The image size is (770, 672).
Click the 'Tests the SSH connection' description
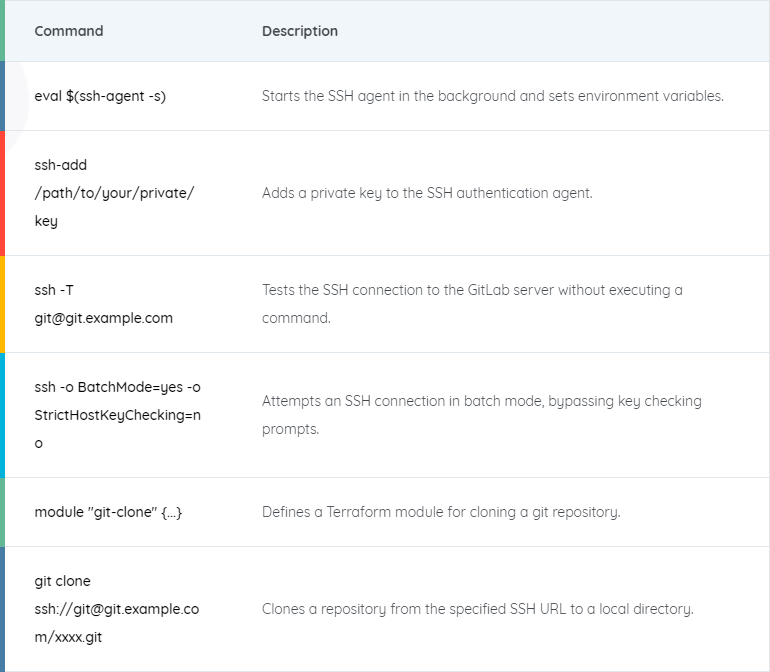point(472,304)
